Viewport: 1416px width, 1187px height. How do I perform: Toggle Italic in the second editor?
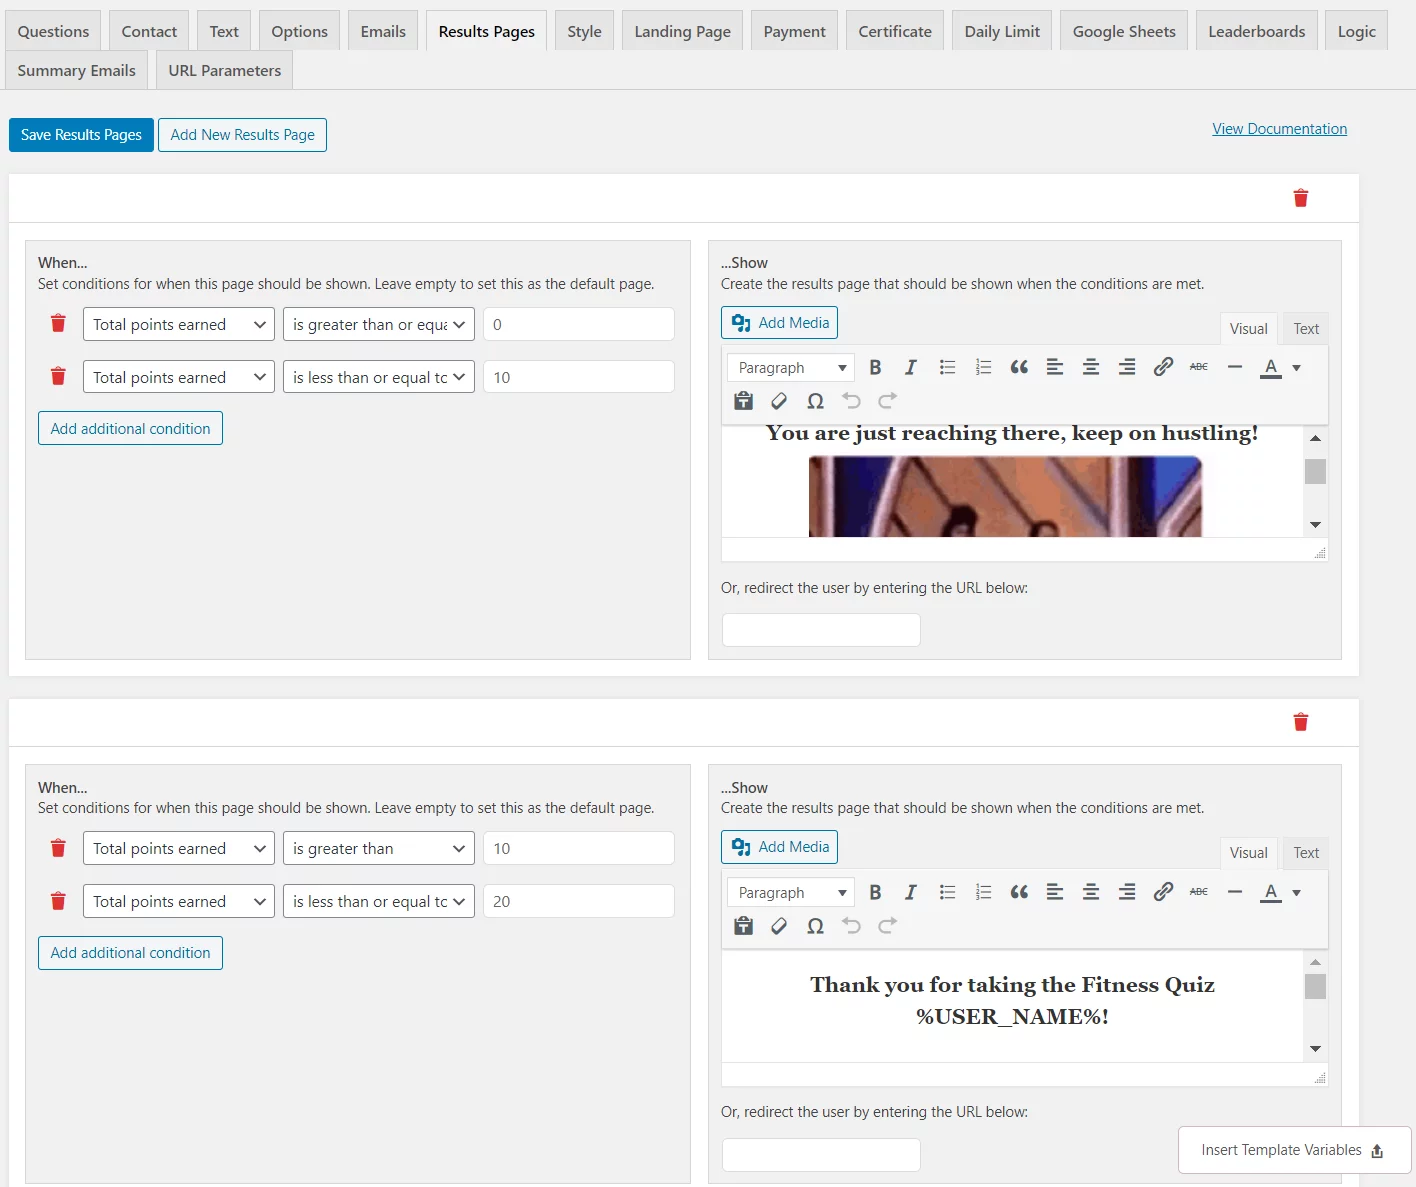(x=911, y=892)
